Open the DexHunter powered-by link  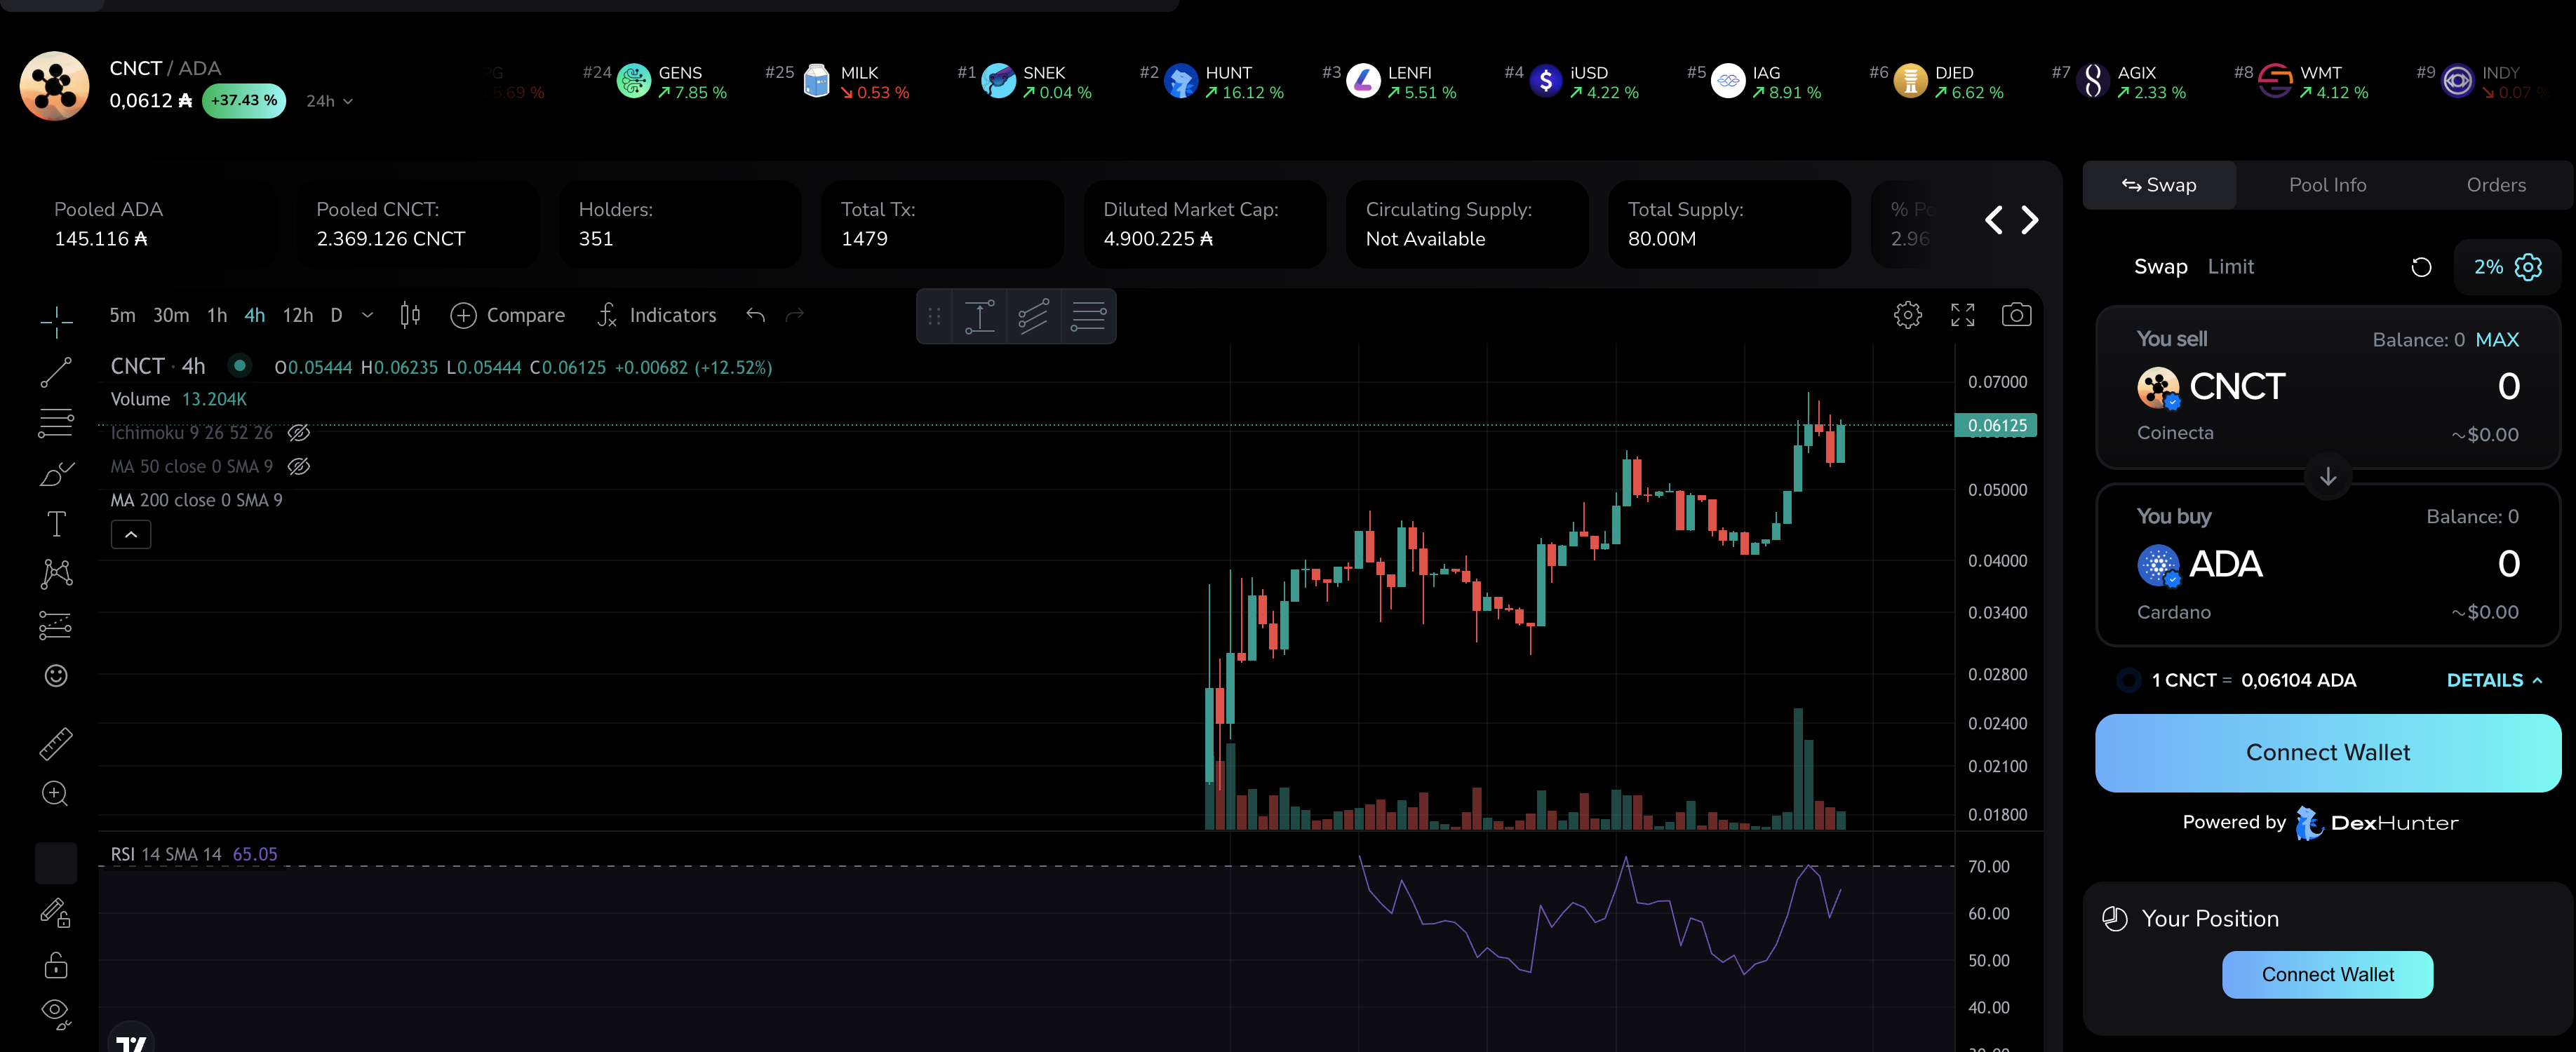tap(2376, 823)
